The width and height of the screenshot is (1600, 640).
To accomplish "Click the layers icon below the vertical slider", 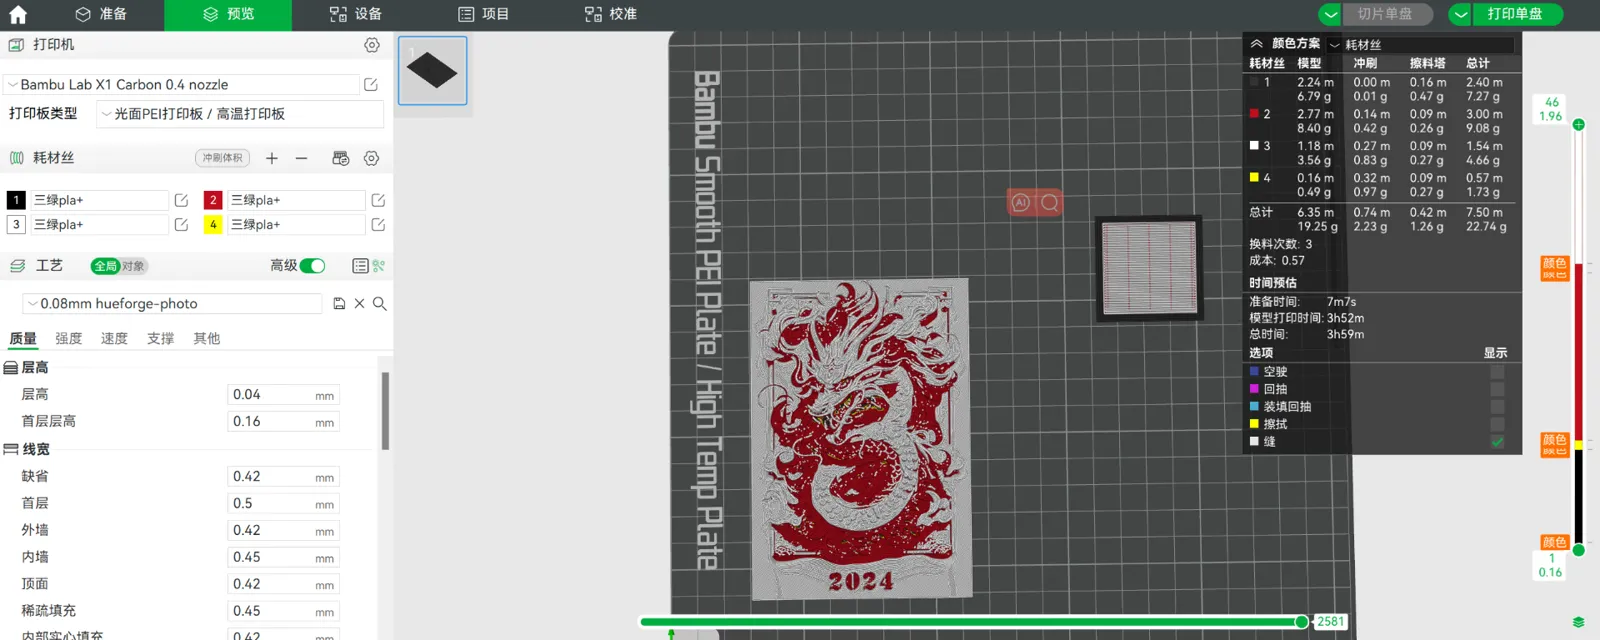I will [1578, 622].
